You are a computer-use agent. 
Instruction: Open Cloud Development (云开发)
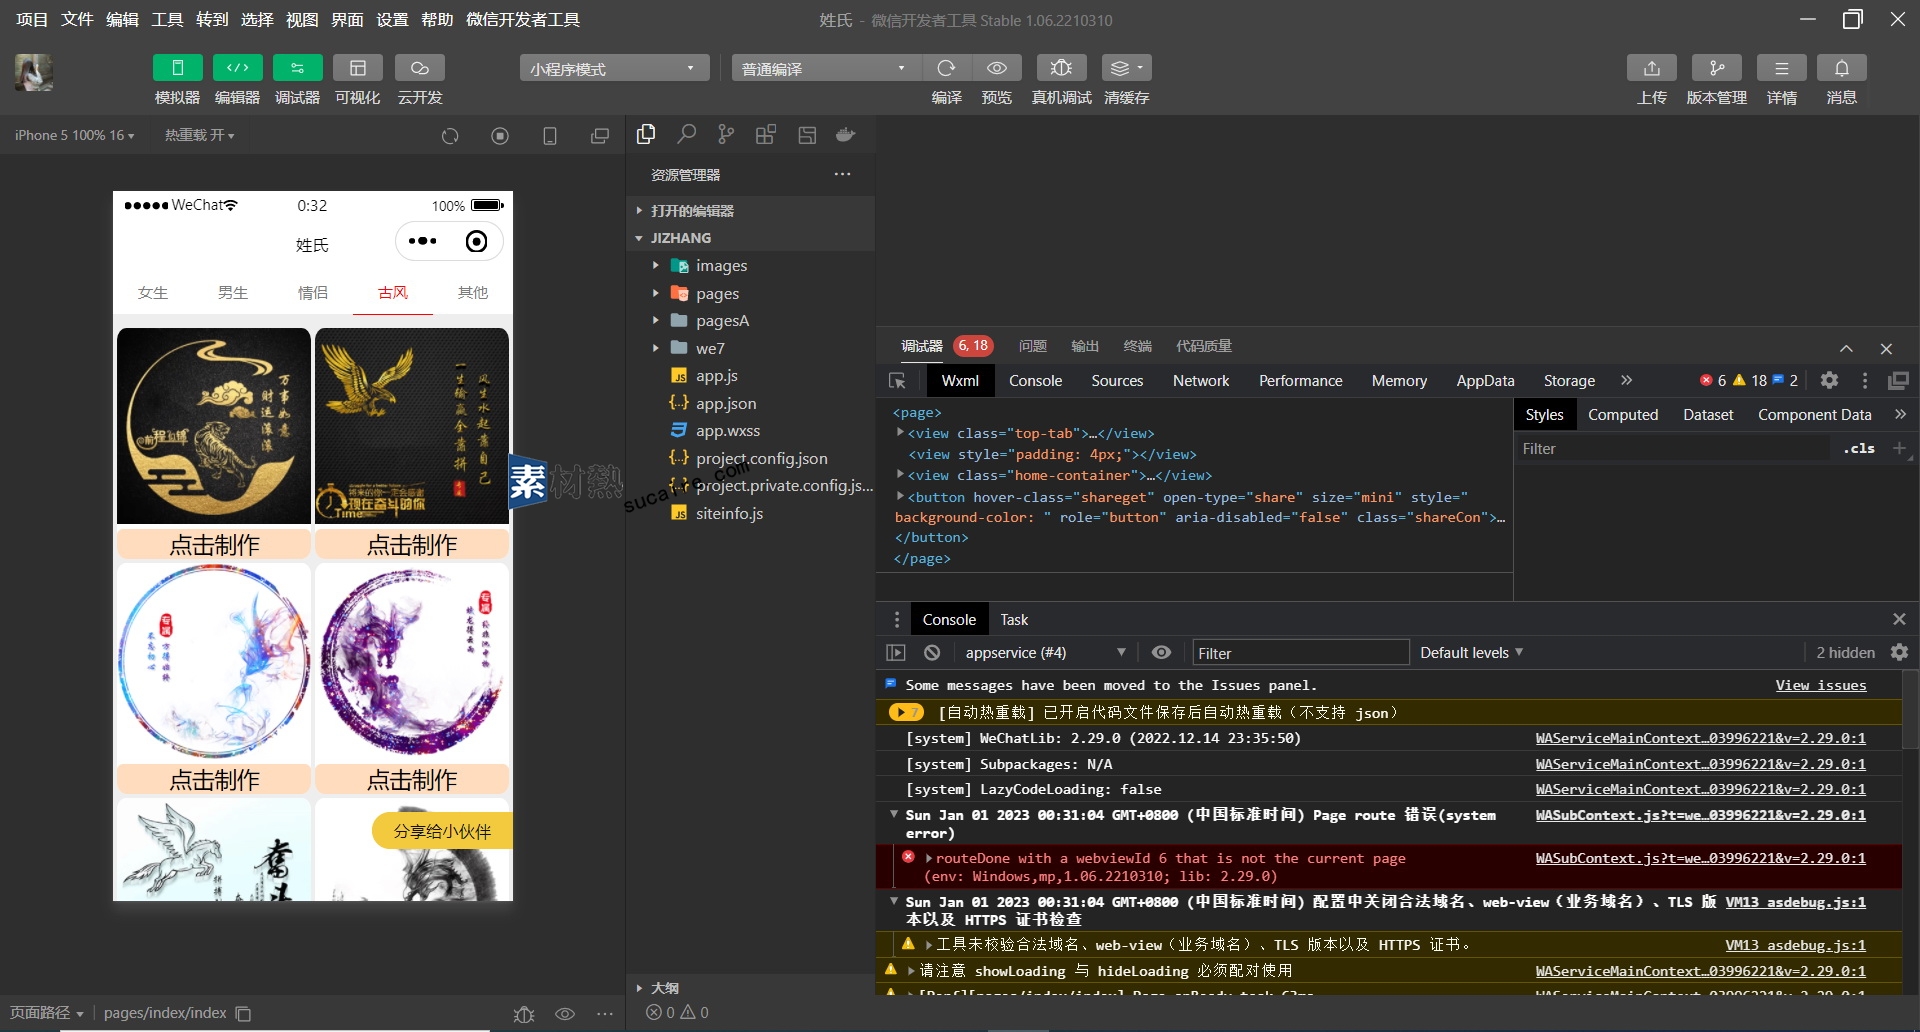[420, 68]
